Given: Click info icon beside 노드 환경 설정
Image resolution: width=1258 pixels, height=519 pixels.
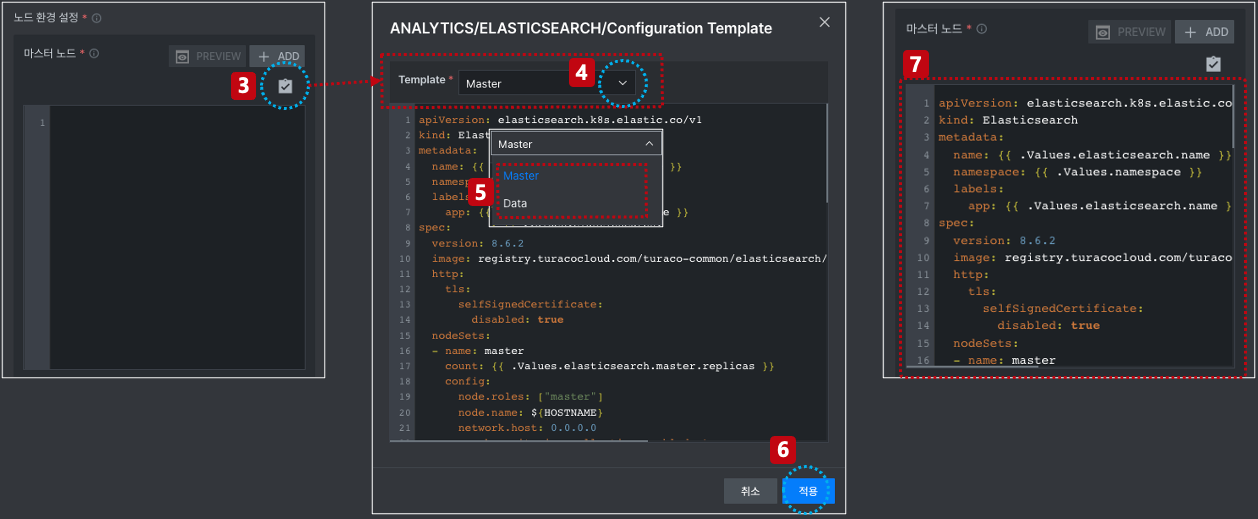Looking at the screenshot, I should 97,18.
